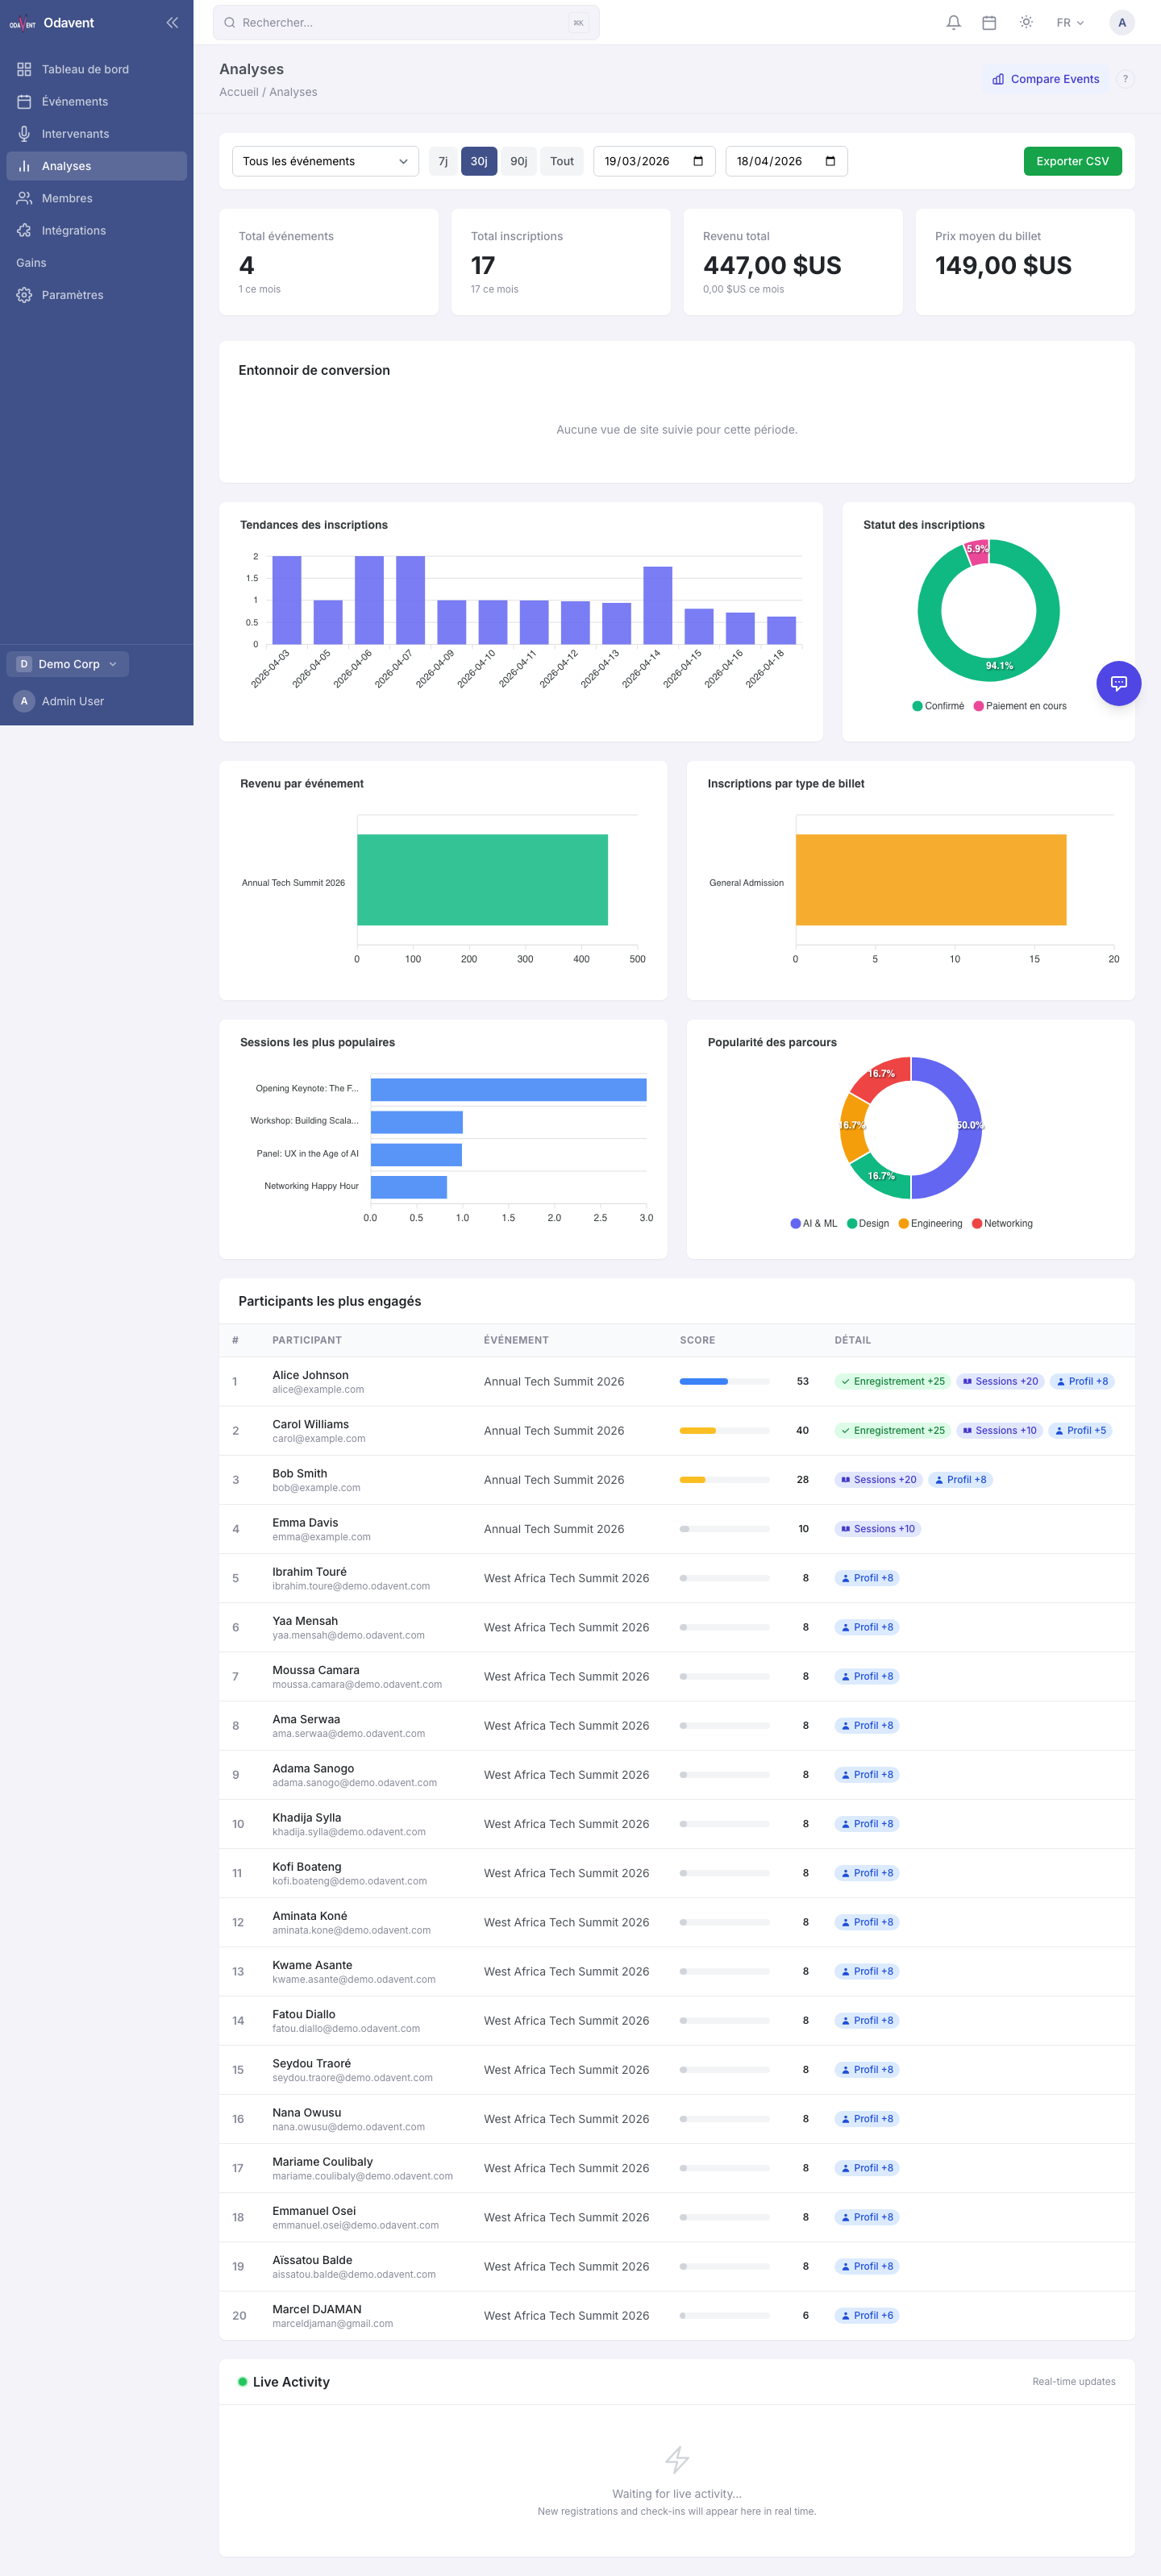
Task: Export data with Exporter CSV
Action: [x=1072, y=161]
